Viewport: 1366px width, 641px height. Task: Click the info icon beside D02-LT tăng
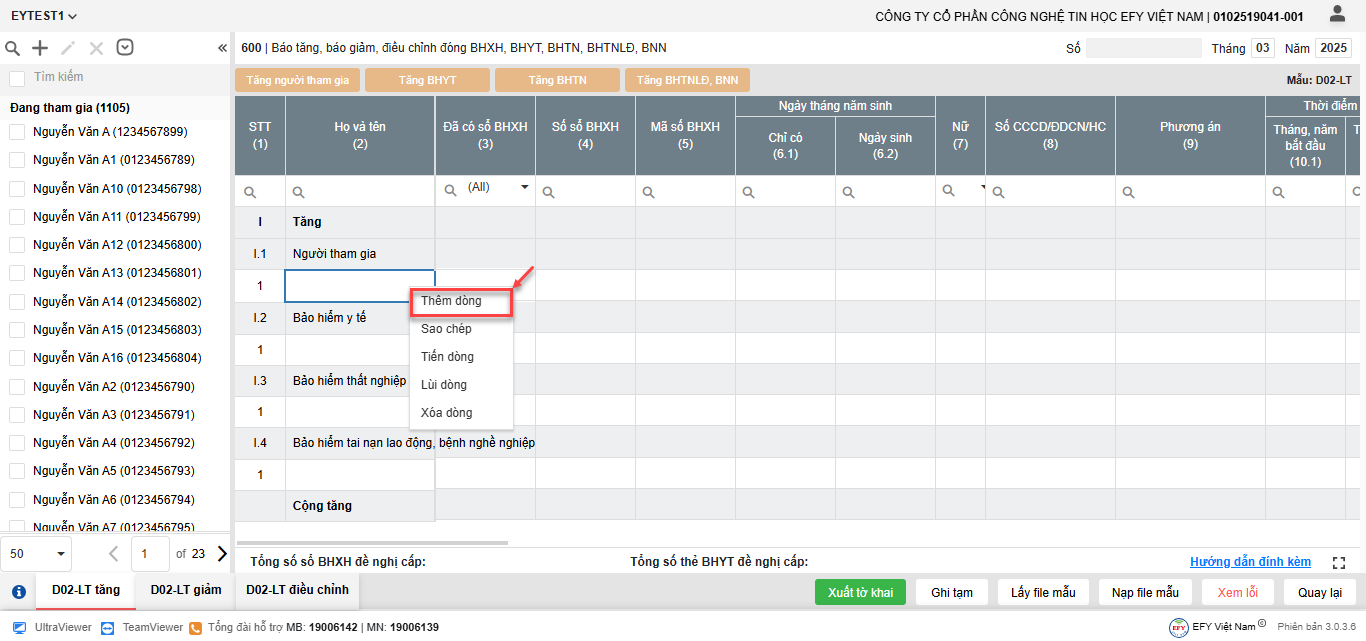(18, 591)
